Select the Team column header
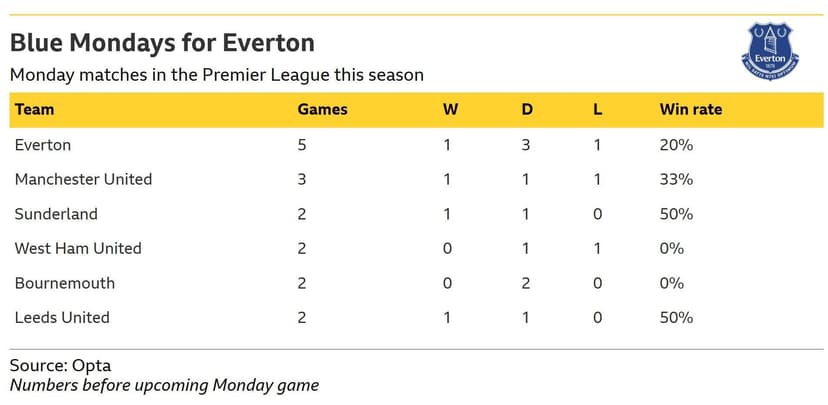 click(x=34, y=110)
